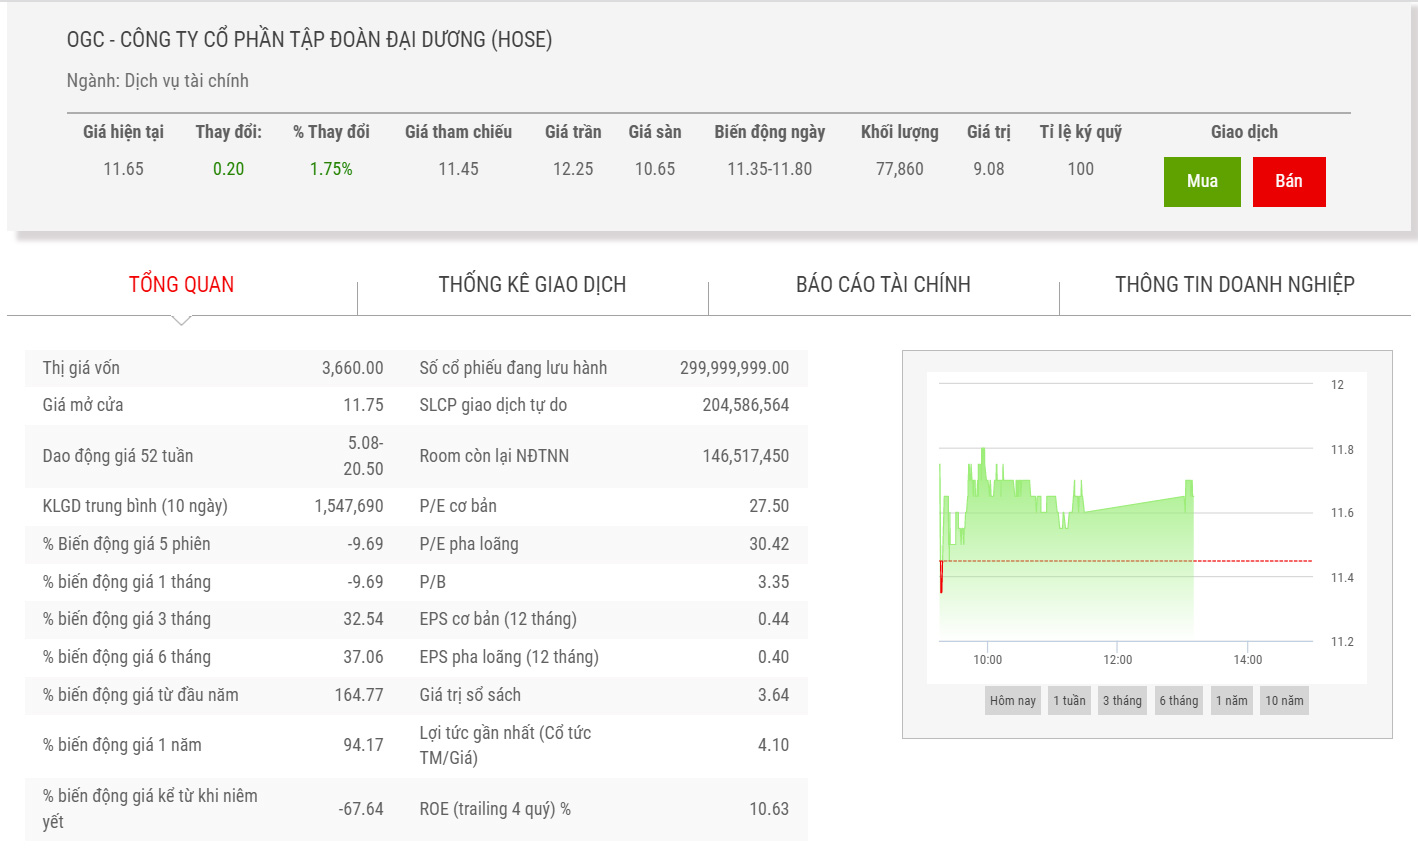Click the green Mua buy button
Viewport: 1418px width, 861px height.
coord(1202,182)
